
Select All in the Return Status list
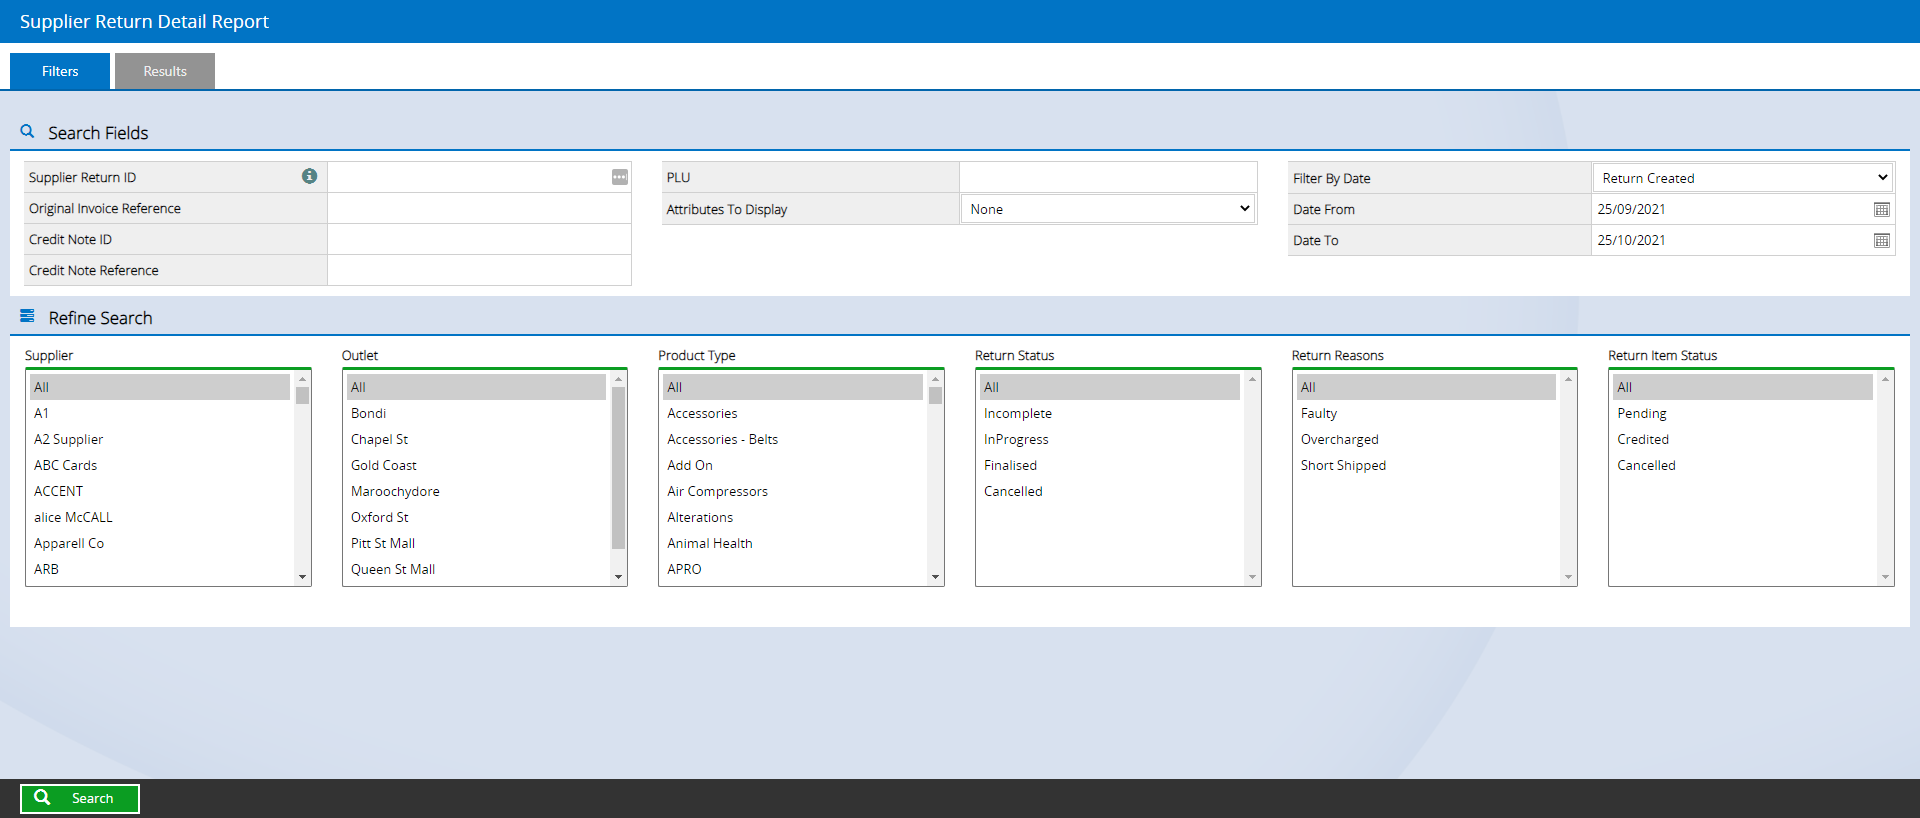pyautogui.click(x=1110, y=387)
